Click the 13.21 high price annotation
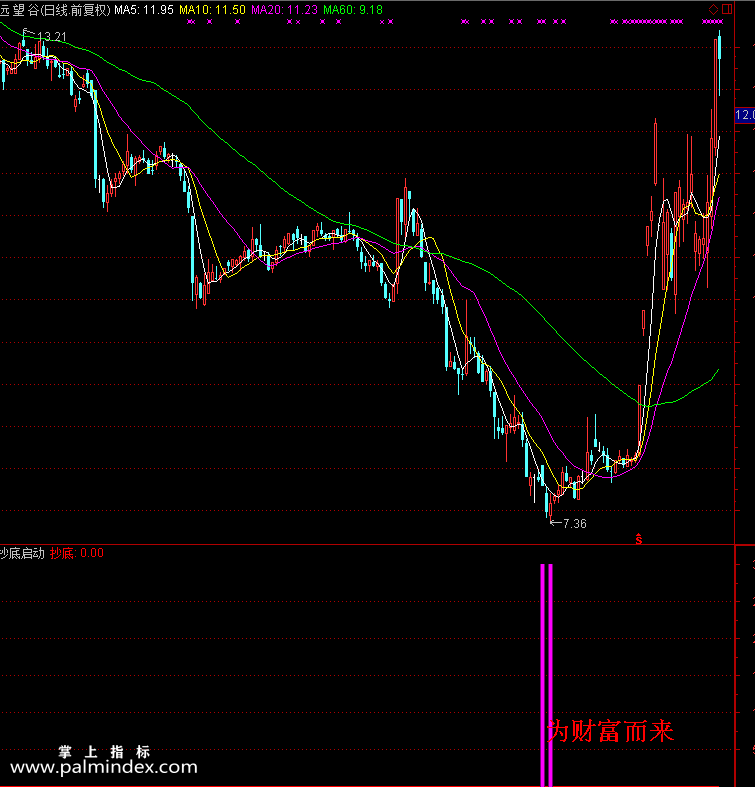755x787 pixels. [x=52, y=37]
